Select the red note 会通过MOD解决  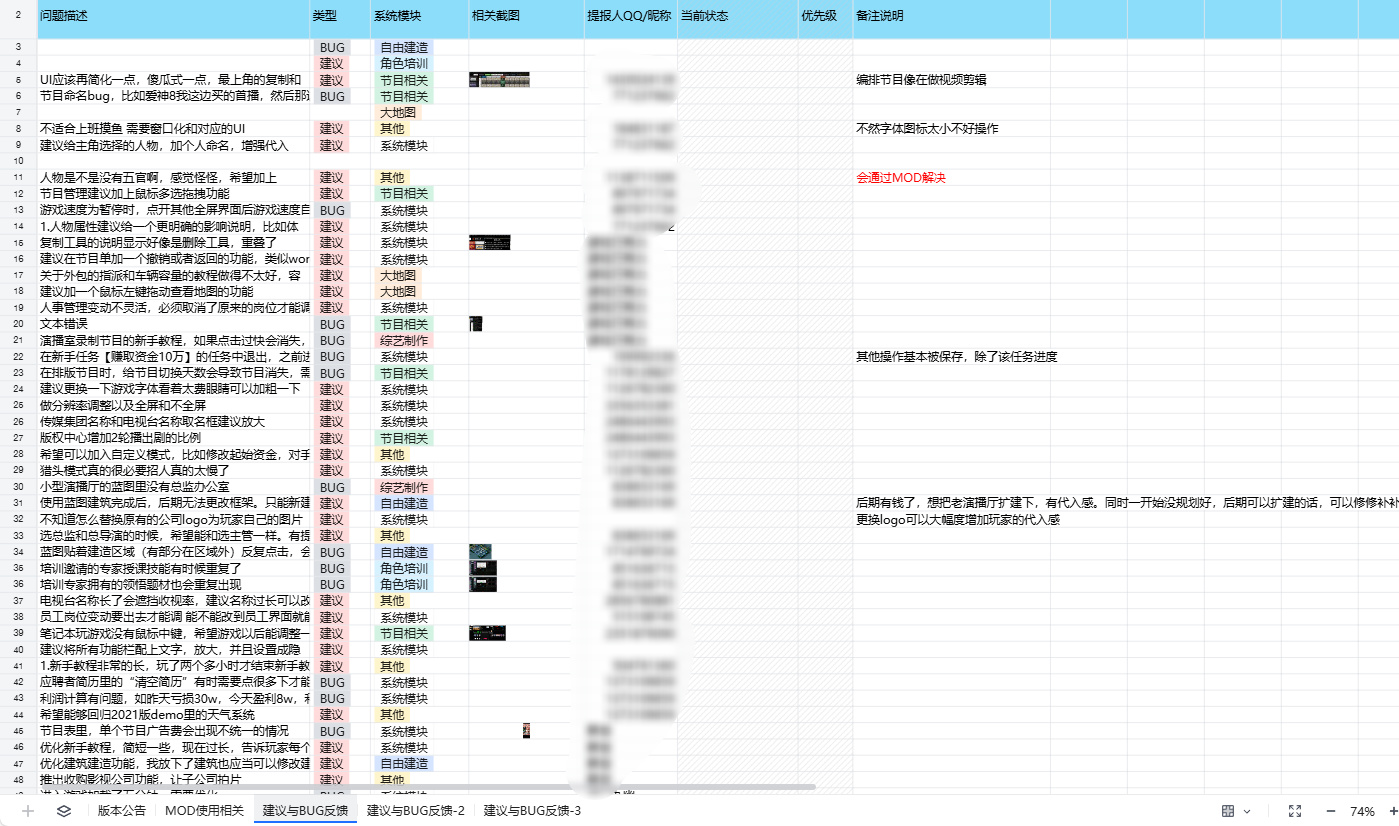pyautogui.click(x=901, y=178)
